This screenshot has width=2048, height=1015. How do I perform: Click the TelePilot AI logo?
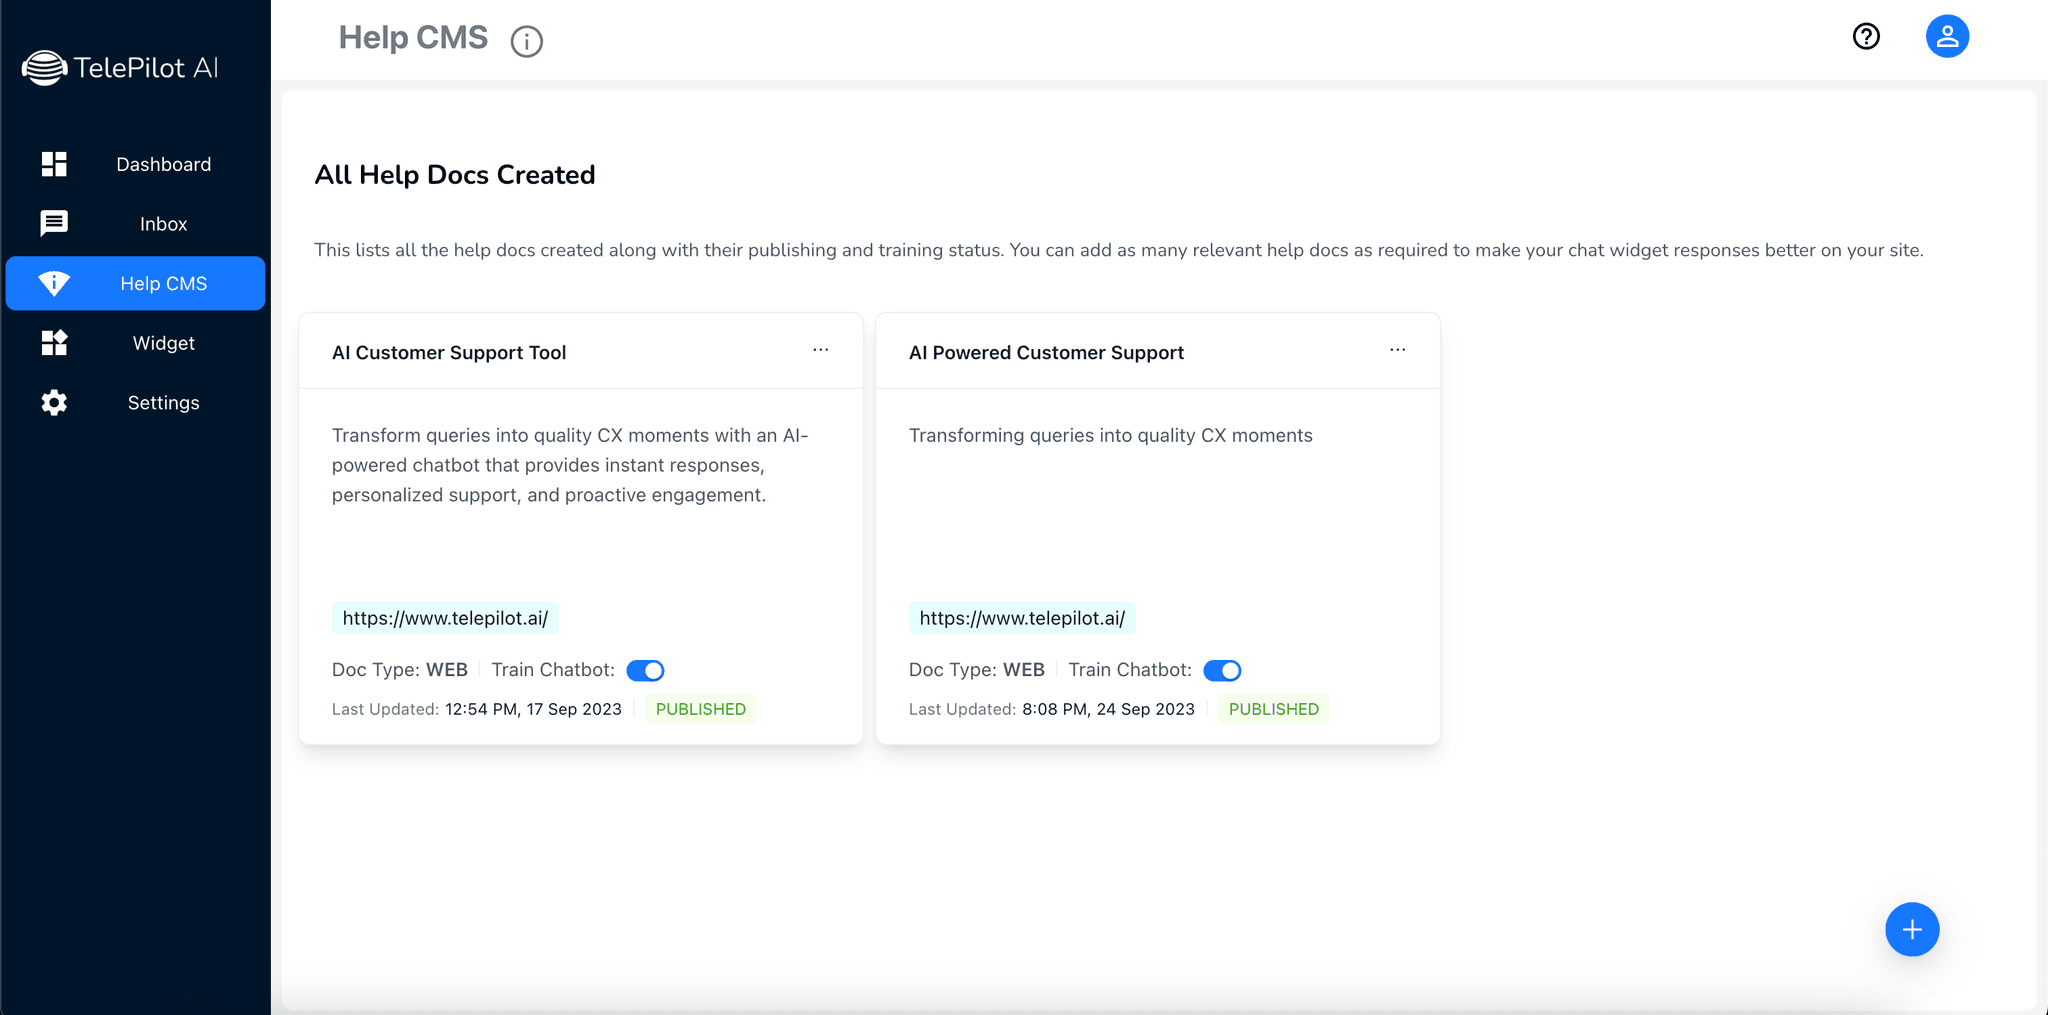tap(120, 68)
